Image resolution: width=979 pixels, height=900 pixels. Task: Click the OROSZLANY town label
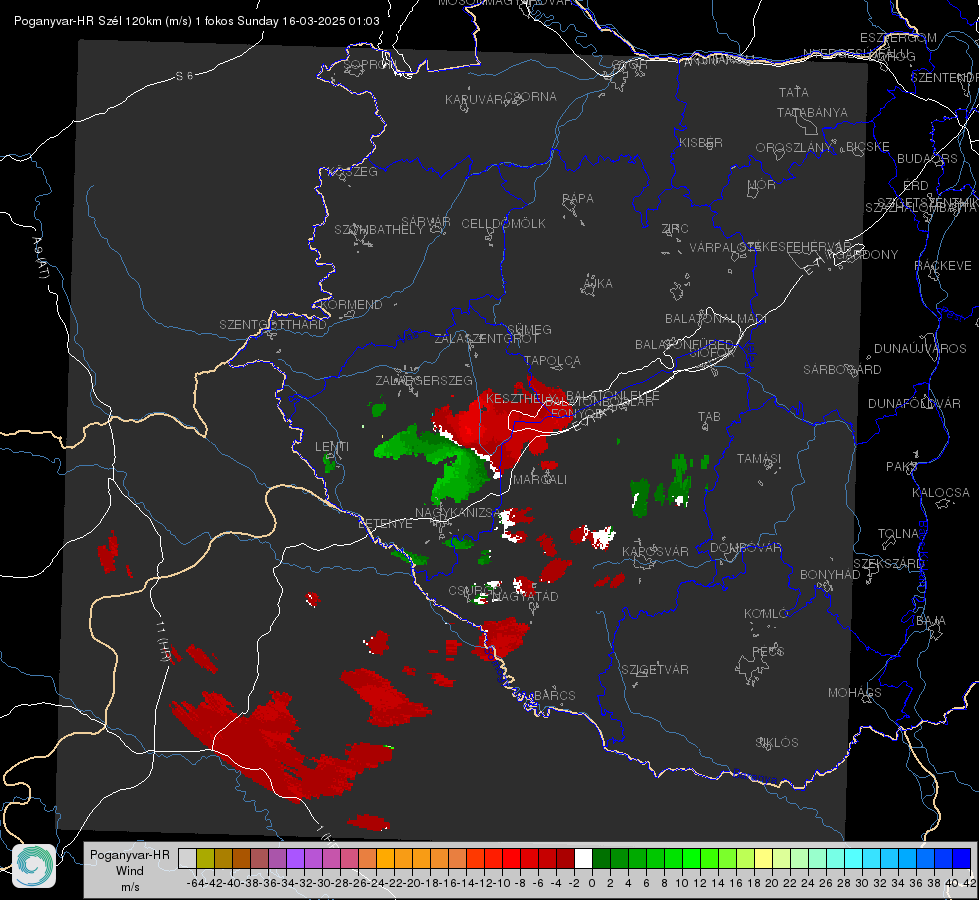coord(794,148)
